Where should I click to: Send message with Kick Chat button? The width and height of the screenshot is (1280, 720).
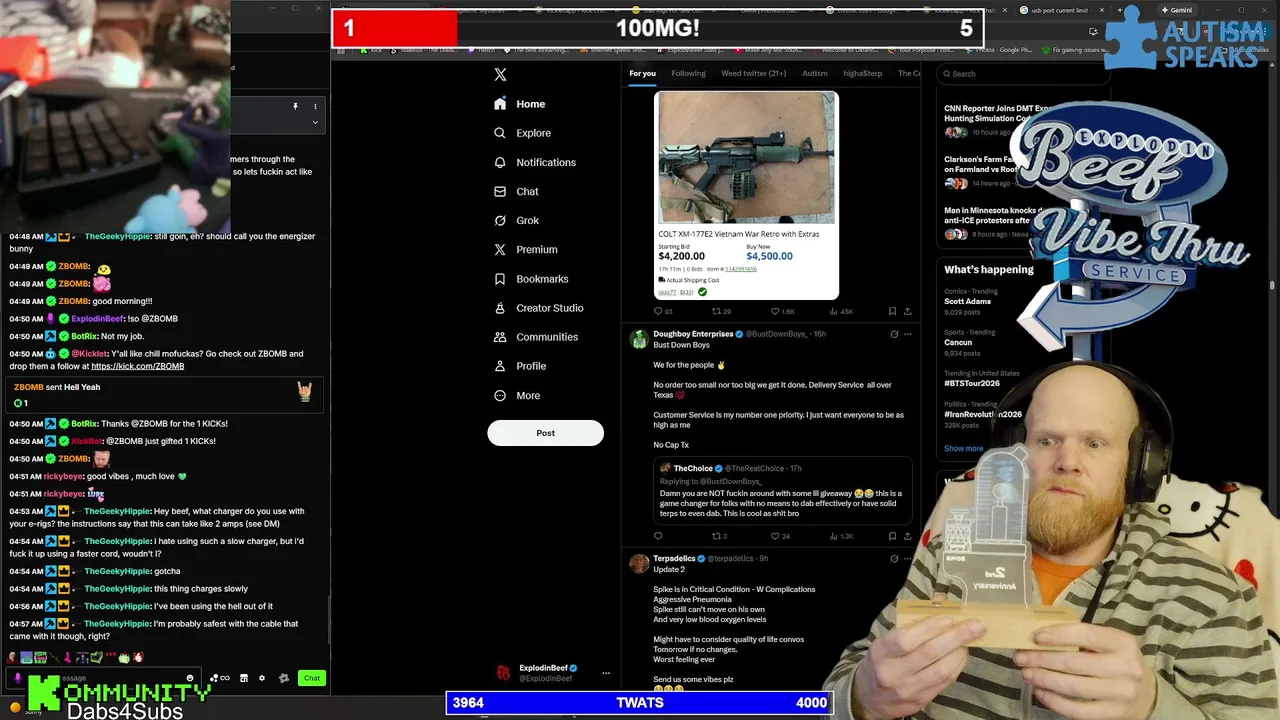pos(312,678)
